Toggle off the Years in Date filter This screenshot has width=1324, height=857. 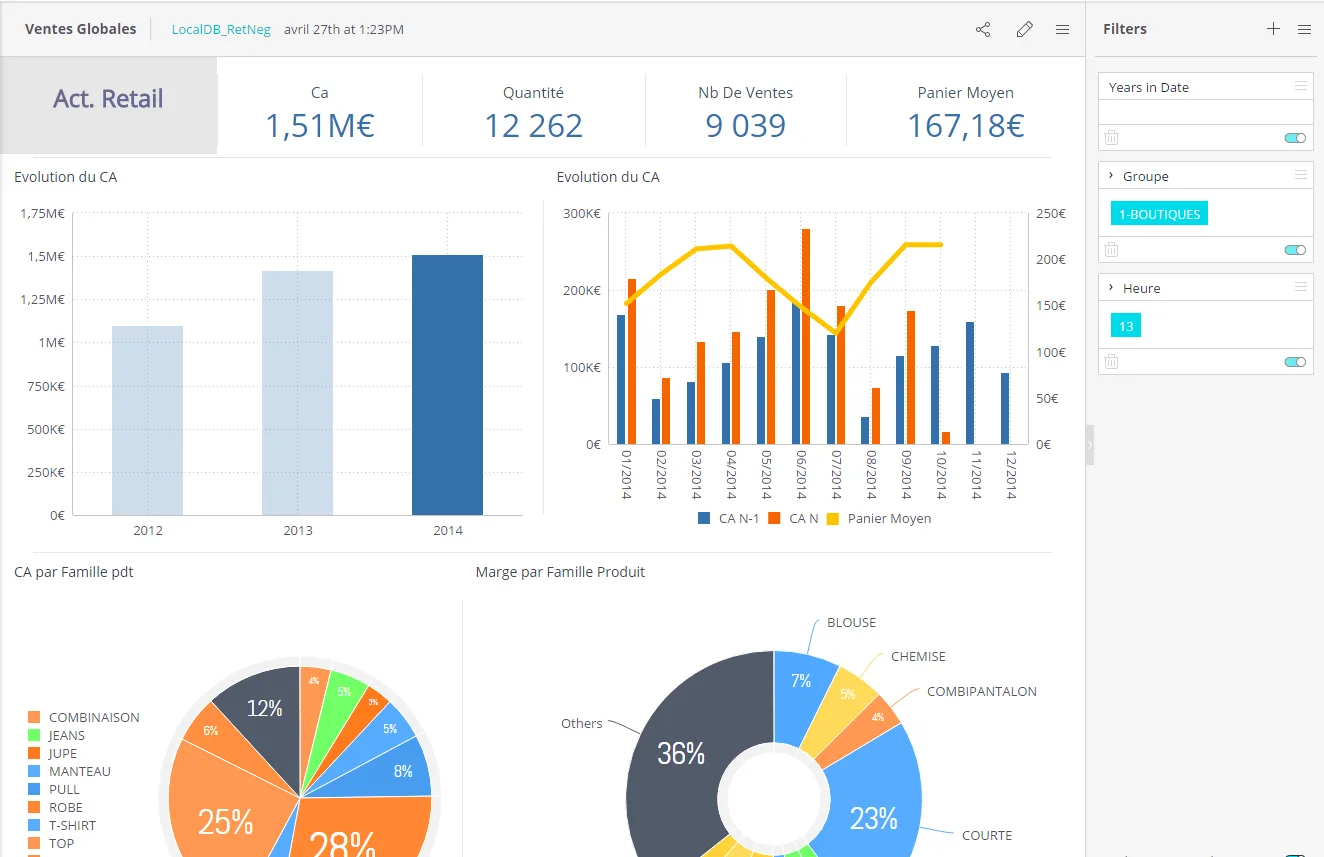[x=1295, y=138]
